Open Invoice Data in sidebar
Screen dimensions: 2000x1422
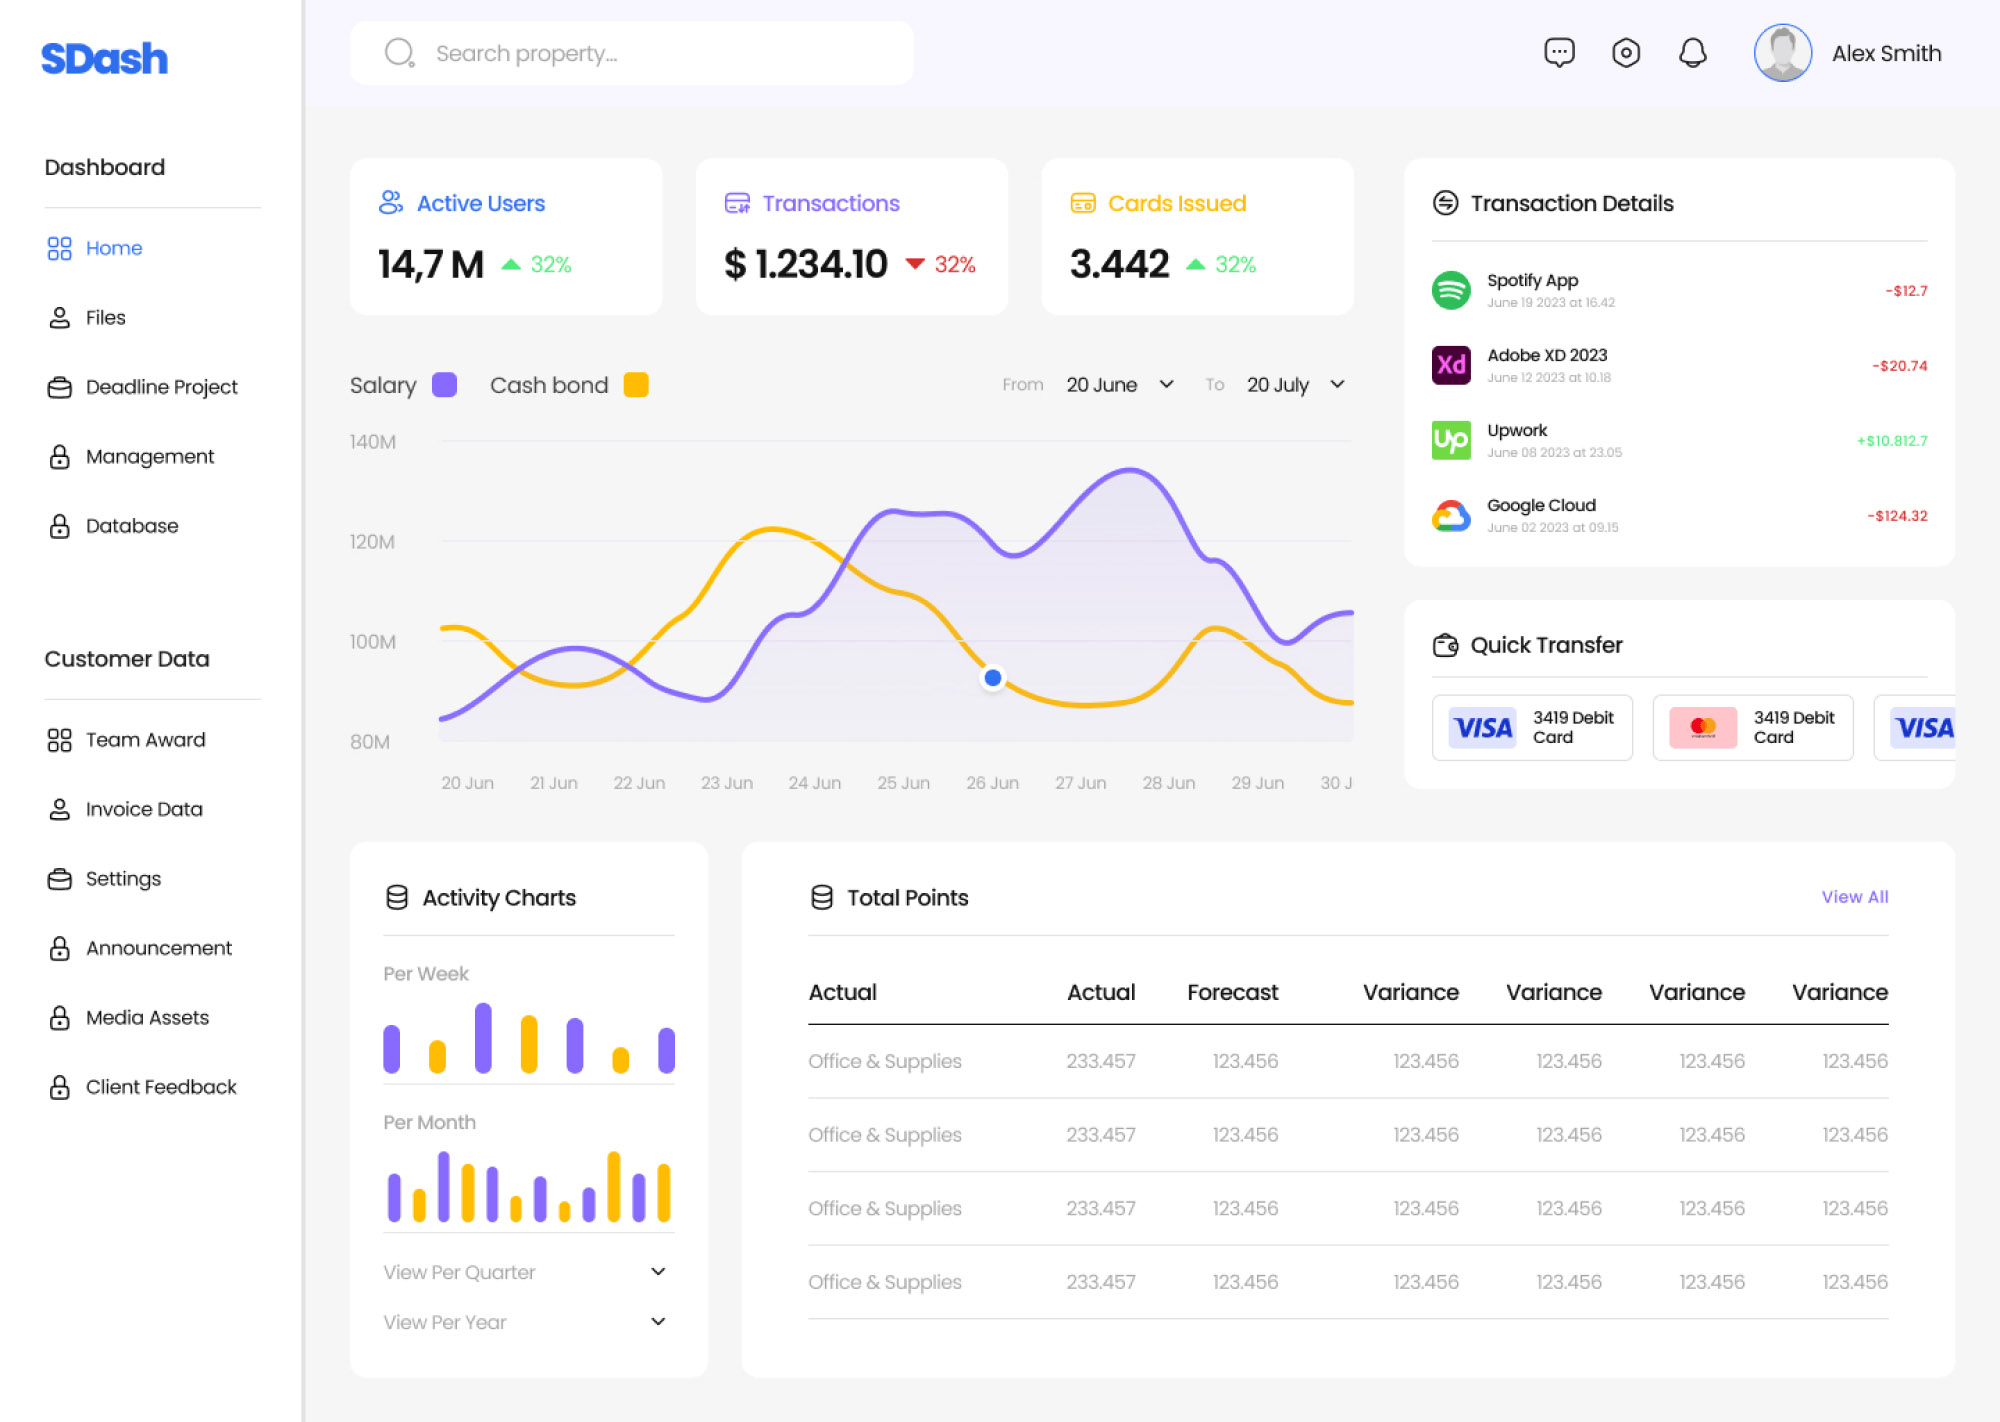point(143,809)
